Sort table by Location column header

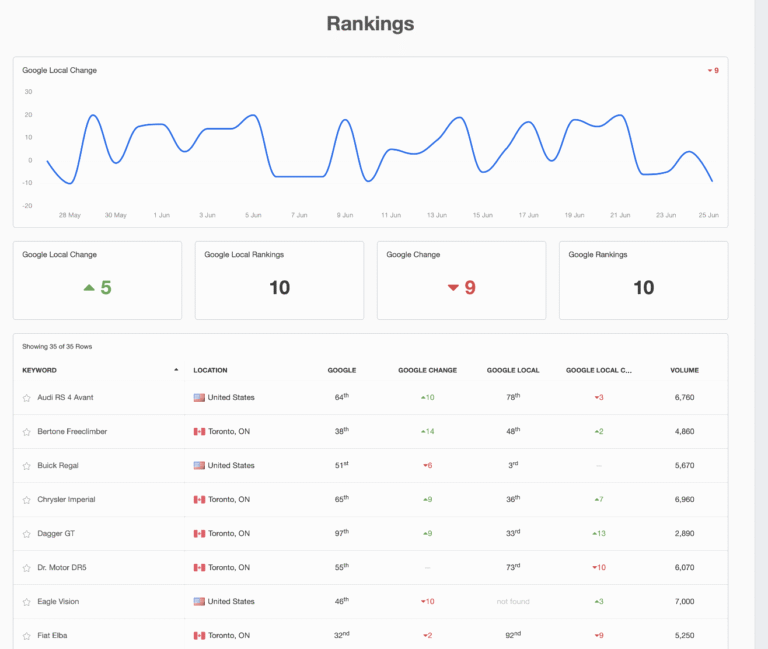(x=210, y=370)
